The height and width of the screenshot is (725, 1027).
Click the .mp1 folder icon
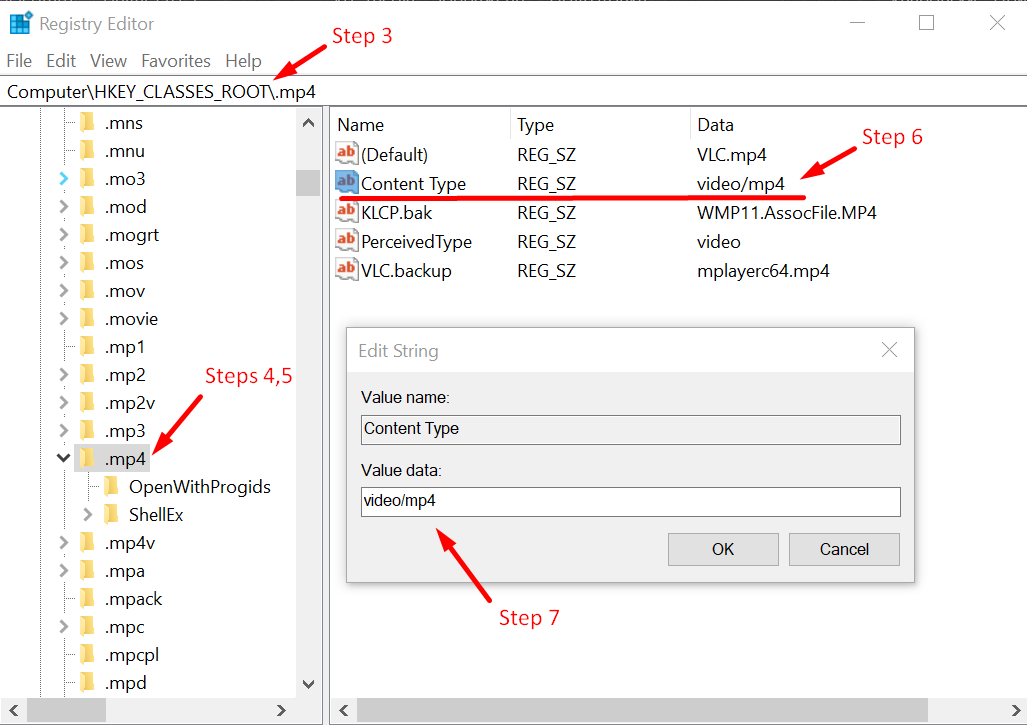(x=87, y=346)
